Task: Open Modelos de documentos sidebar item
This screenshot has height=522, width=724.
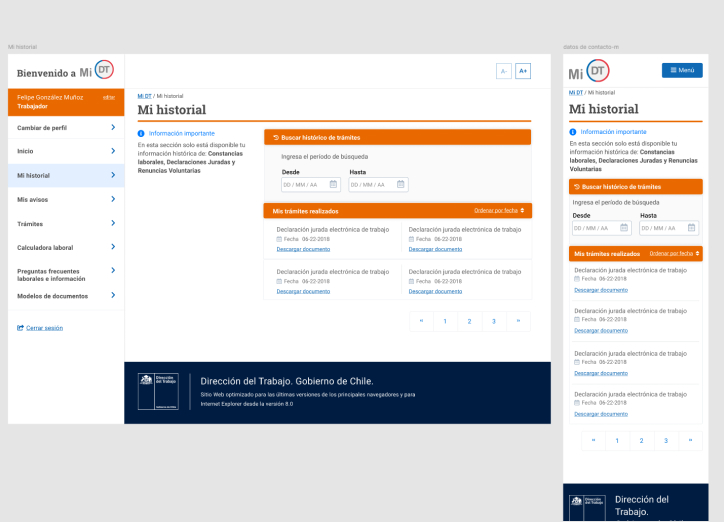Action: tap(113, 295)
